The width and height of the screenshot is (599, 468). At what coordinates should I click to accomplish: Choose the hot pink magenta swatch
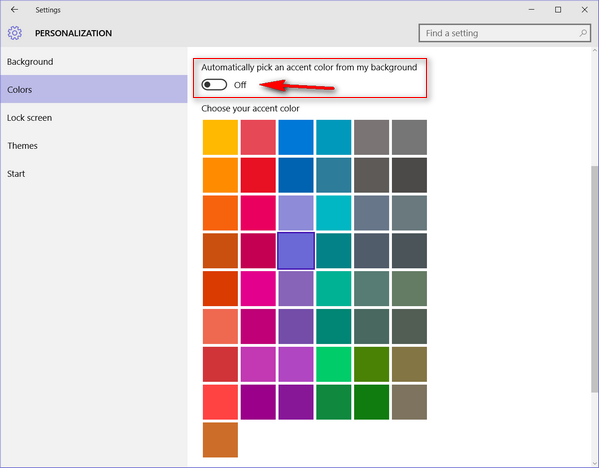click(258, 288)
